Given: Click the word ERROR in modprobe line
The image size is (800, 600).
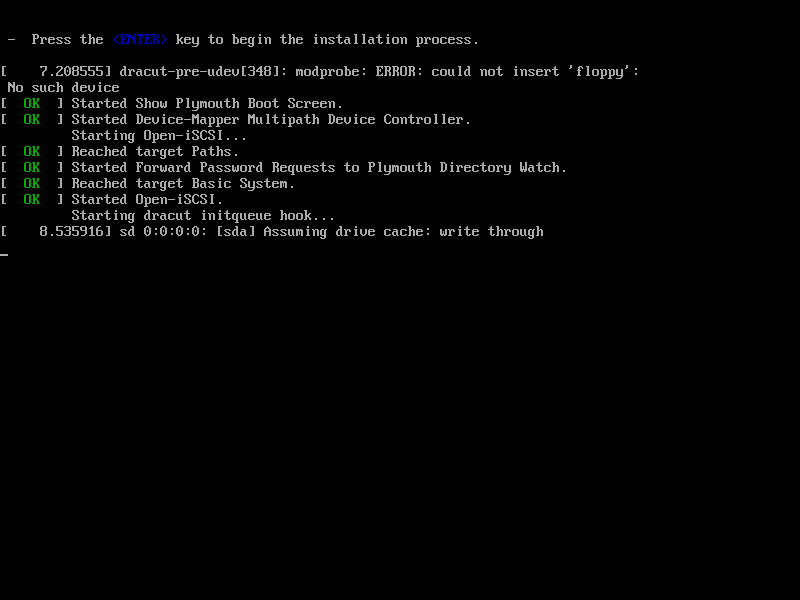Looking at the screenshot, I should tap(396, 71).
